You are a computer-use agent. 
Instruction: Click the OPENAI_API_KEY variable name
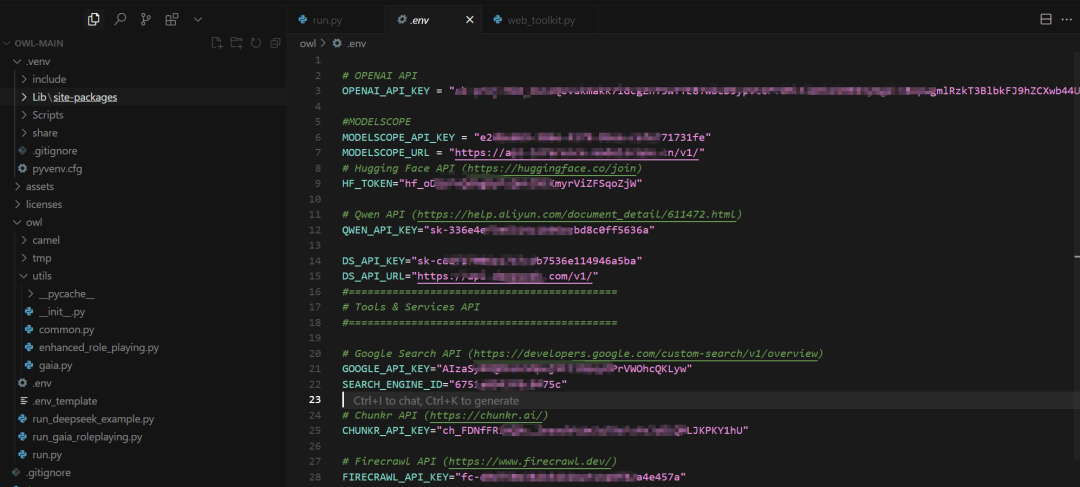coord(386,91)
